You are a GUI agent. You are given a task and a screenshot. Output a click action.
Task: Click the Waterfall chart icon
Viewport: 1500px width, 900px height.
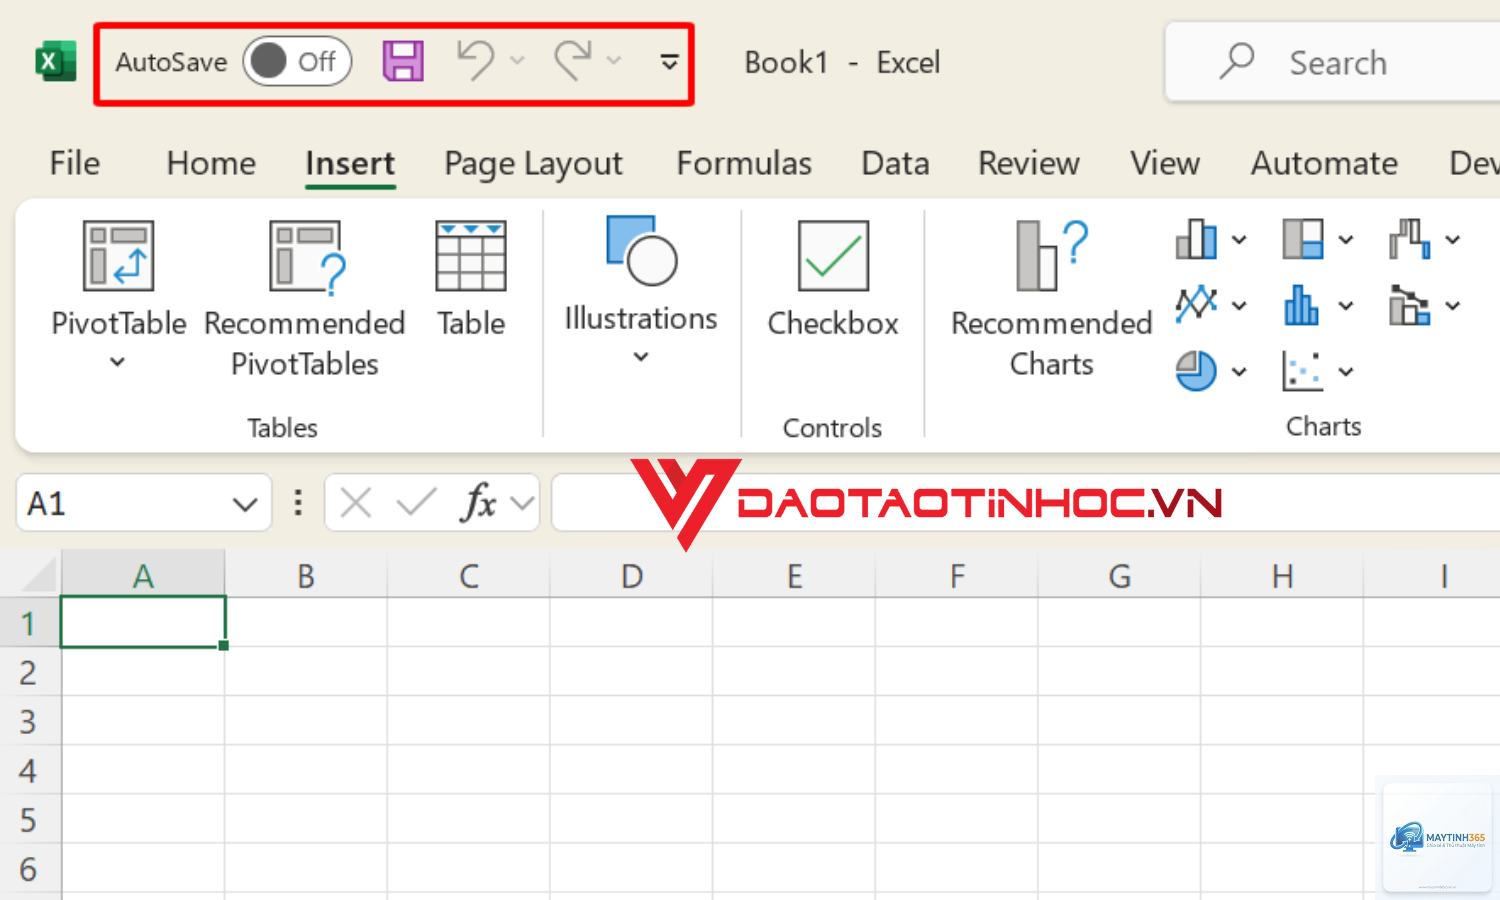1410,239
